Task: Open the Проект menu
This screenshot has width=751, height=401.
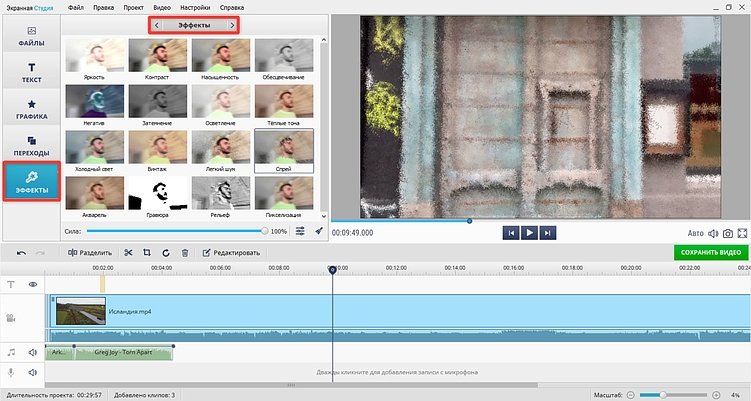Action: (x=133, y=8)
